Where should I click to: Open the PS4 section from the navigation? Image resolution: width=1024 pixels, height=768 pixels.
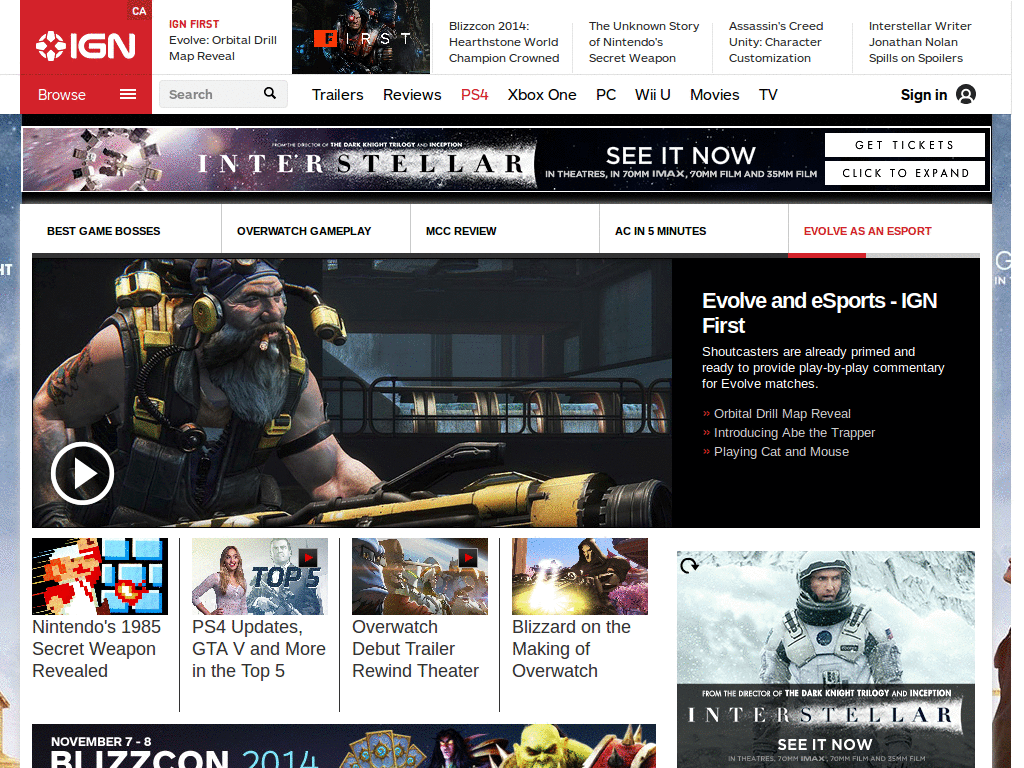tap(474, 94)
